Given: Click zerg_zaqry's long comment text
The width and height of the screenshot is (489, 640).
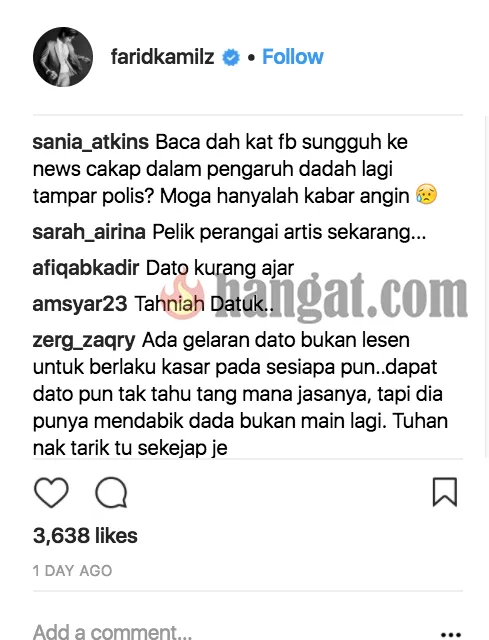Looking at the screenshot, I should [241, 394].
